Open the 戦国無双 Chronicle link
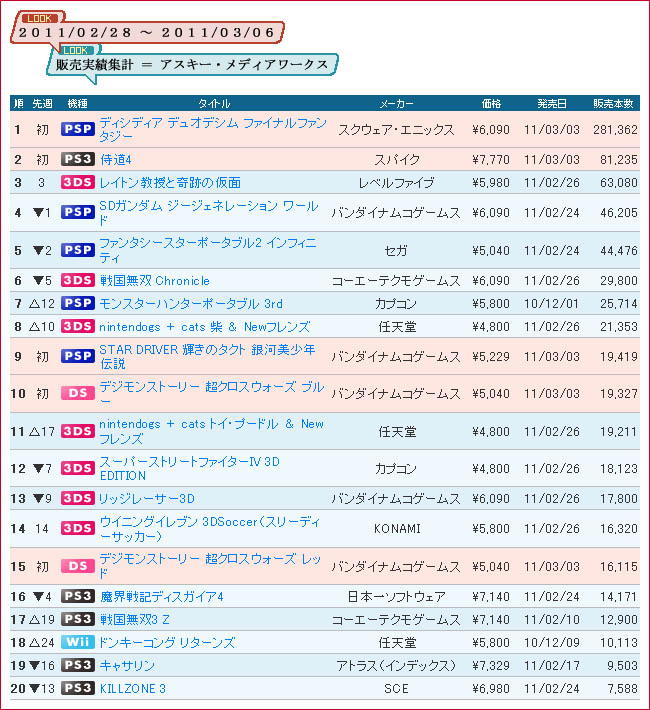Viewport: 650px width, 710px height. [x=154, y=281]
